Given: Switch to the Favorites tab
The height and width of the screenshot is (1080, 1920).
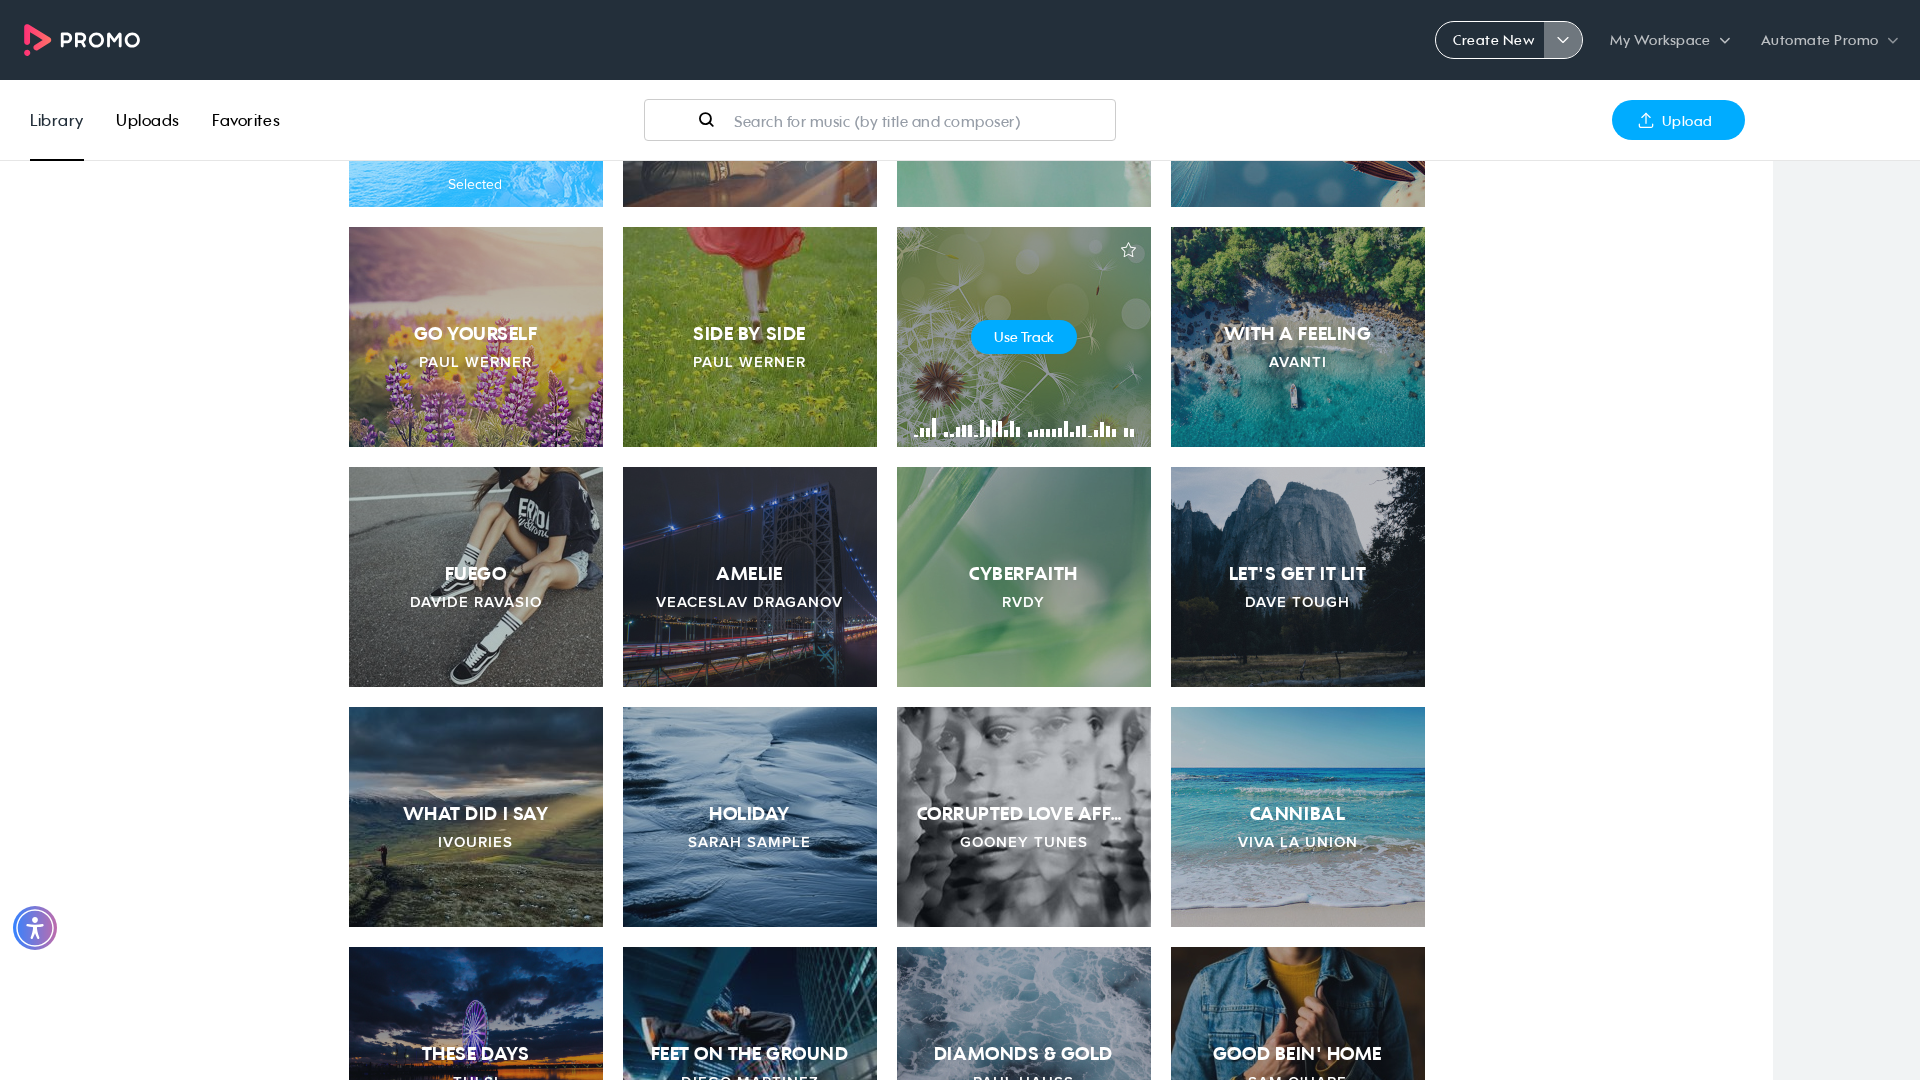Looking at the screenshot, I should tap(246, 120).
